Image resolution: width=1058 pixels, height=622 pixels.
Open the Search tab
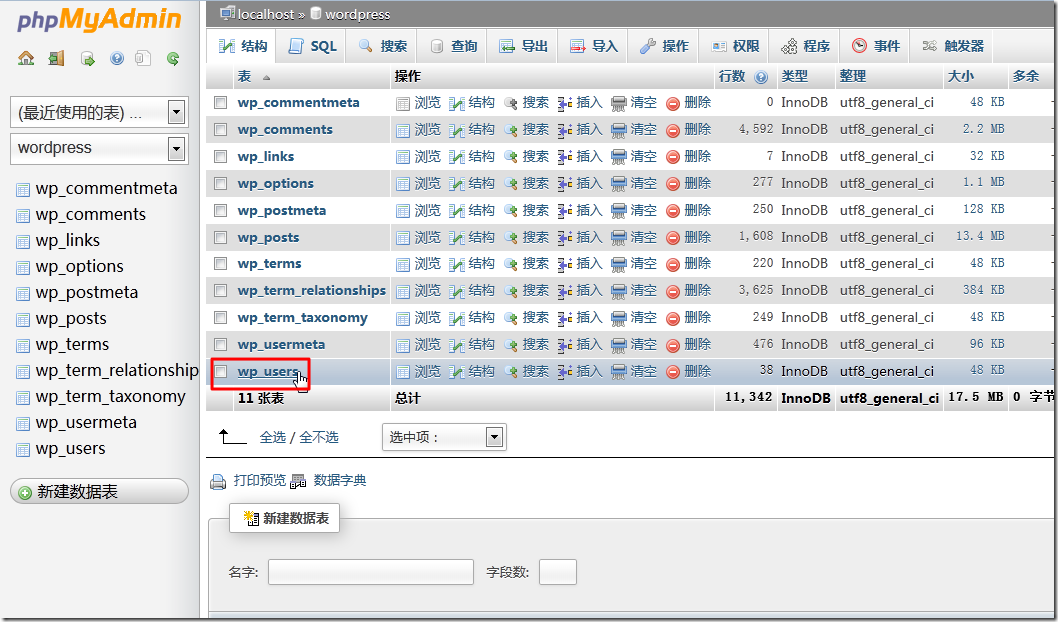383,46
